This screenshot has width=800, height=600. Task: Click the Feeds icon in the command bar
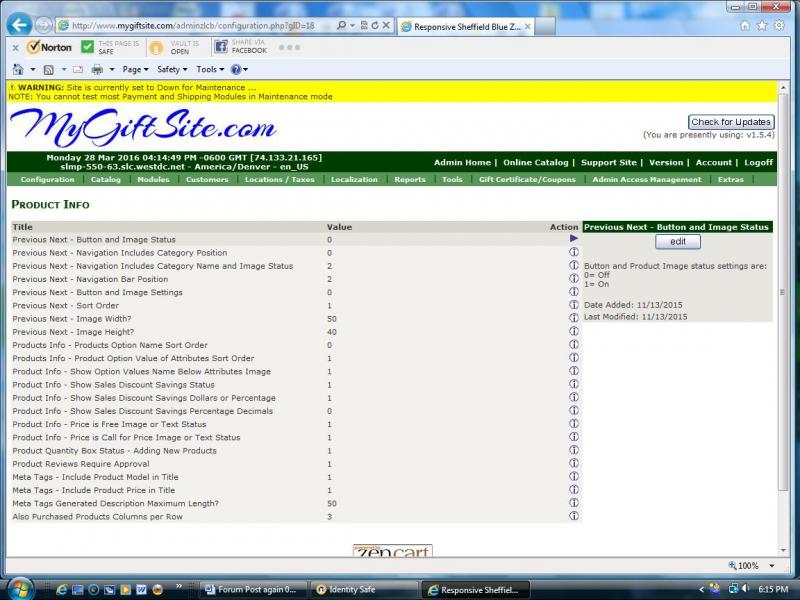(x=49, y=69)
